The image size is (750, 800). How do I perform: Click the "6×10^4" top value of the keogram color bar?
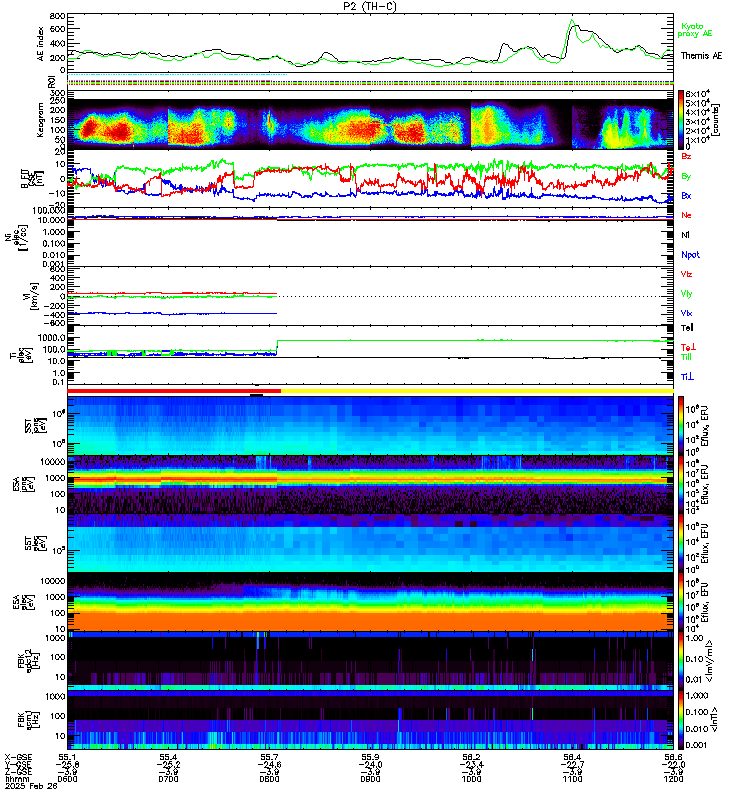pos(697,94)
